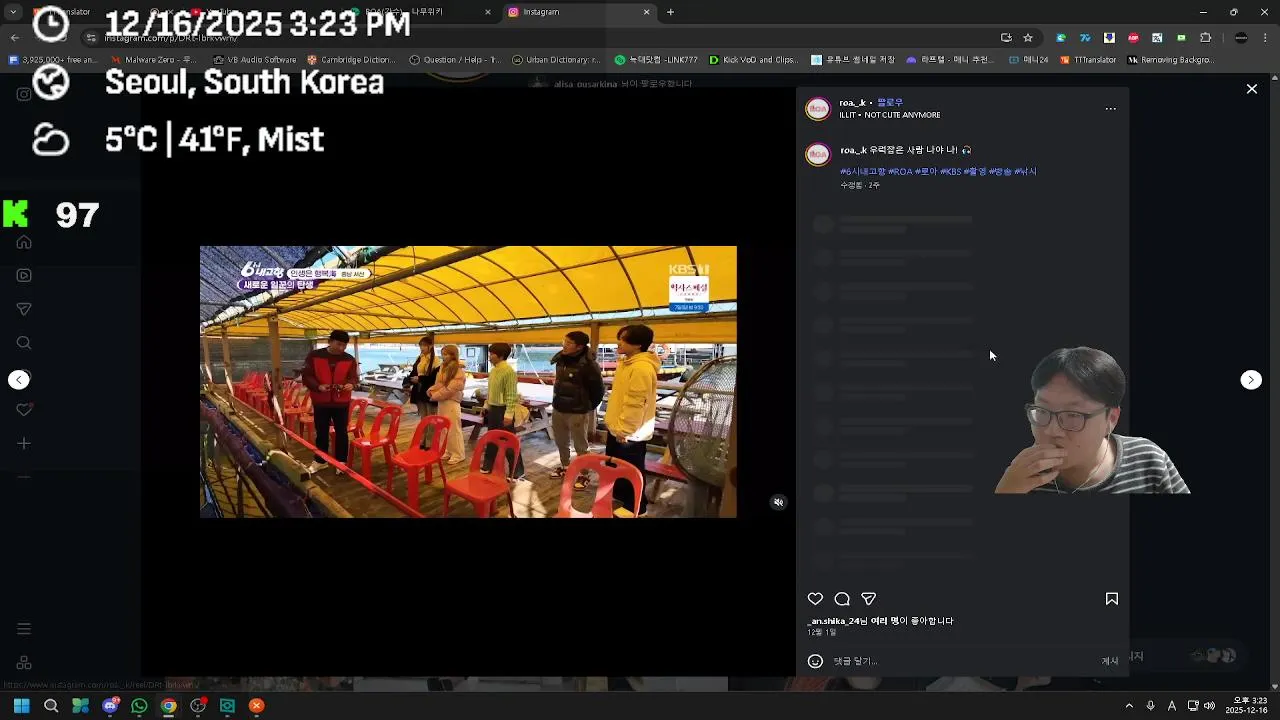The image size is (1280, 720).
Task: Open the hamburger More menu in sidebar
Action: (24, 629)
